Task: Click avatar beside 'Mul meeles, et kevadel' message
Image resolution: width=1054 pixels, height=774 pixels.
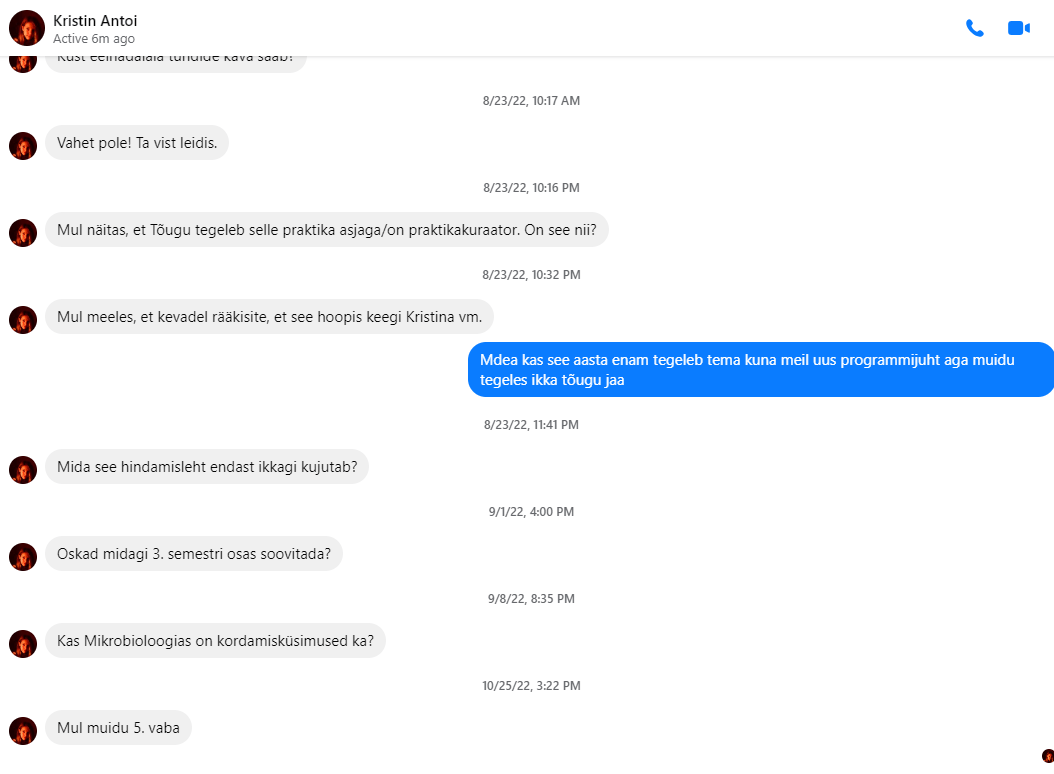Action: coord(23,320)
